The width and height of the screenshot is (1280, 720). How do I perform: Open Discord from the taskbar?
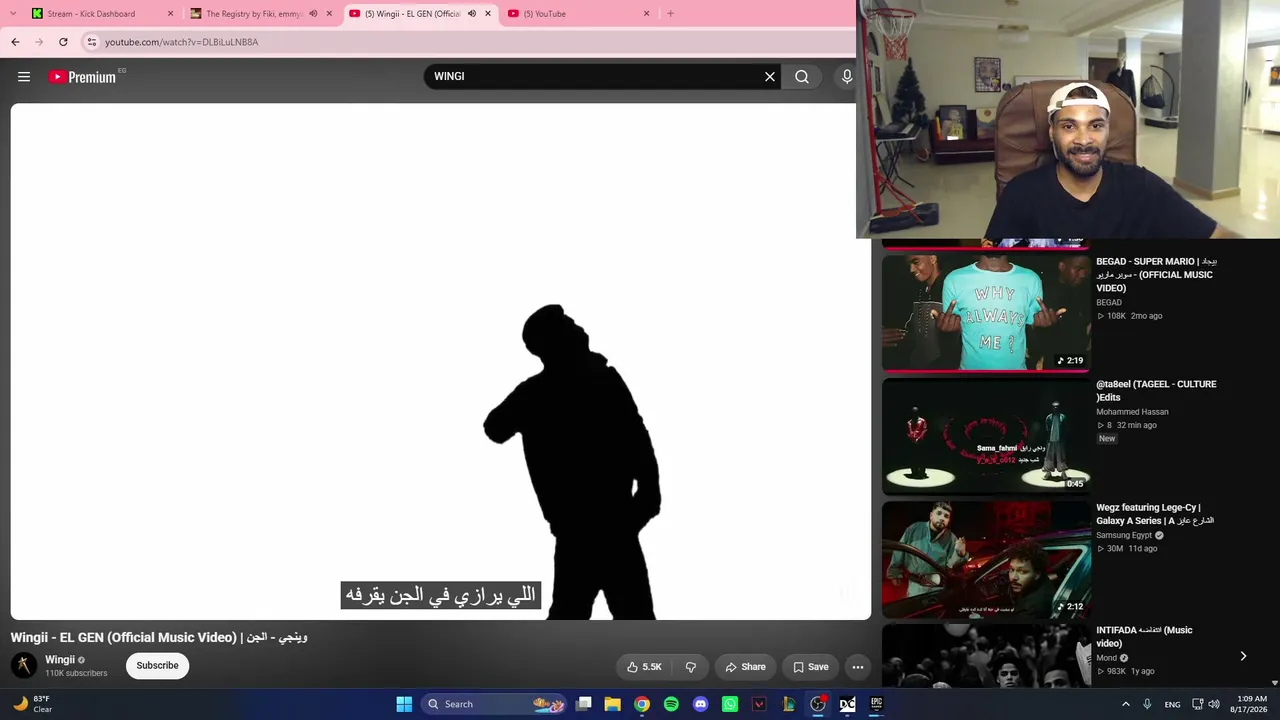[x=700, y=704]
